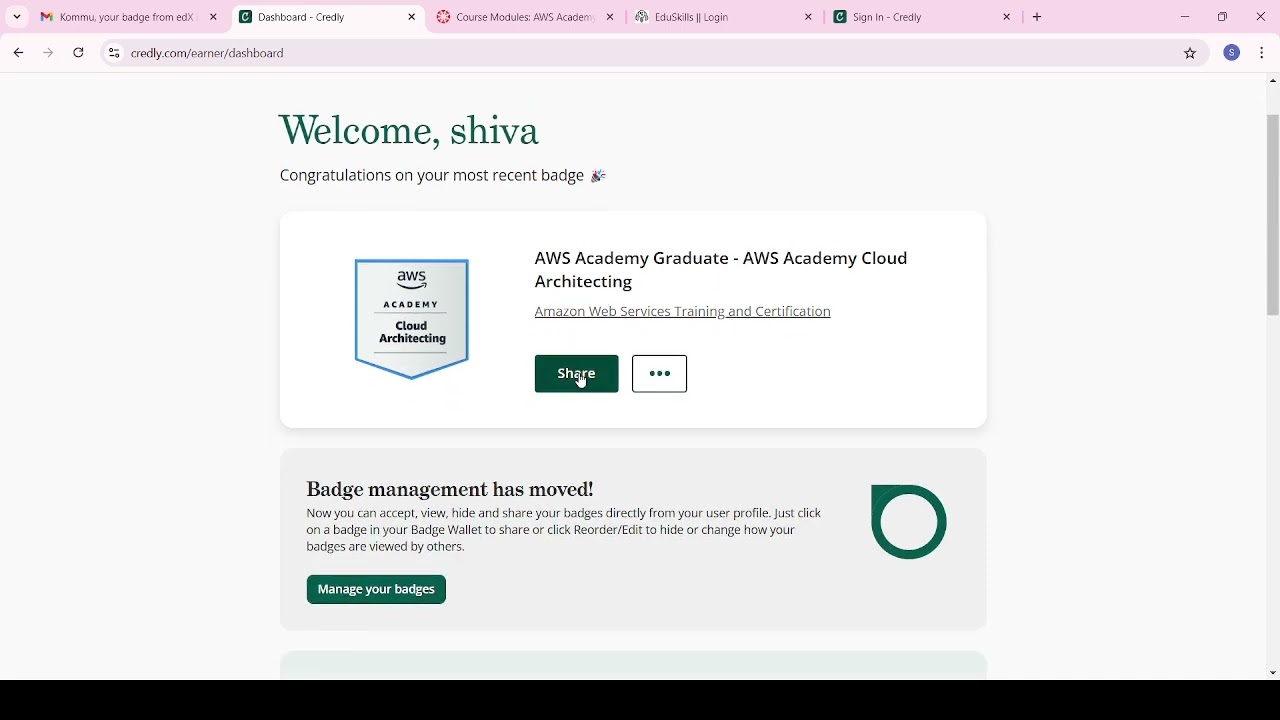This screenshot has width=1280, height=720.
Task: Click the Welcome, shiva heading
Action: tap(408, 131)
